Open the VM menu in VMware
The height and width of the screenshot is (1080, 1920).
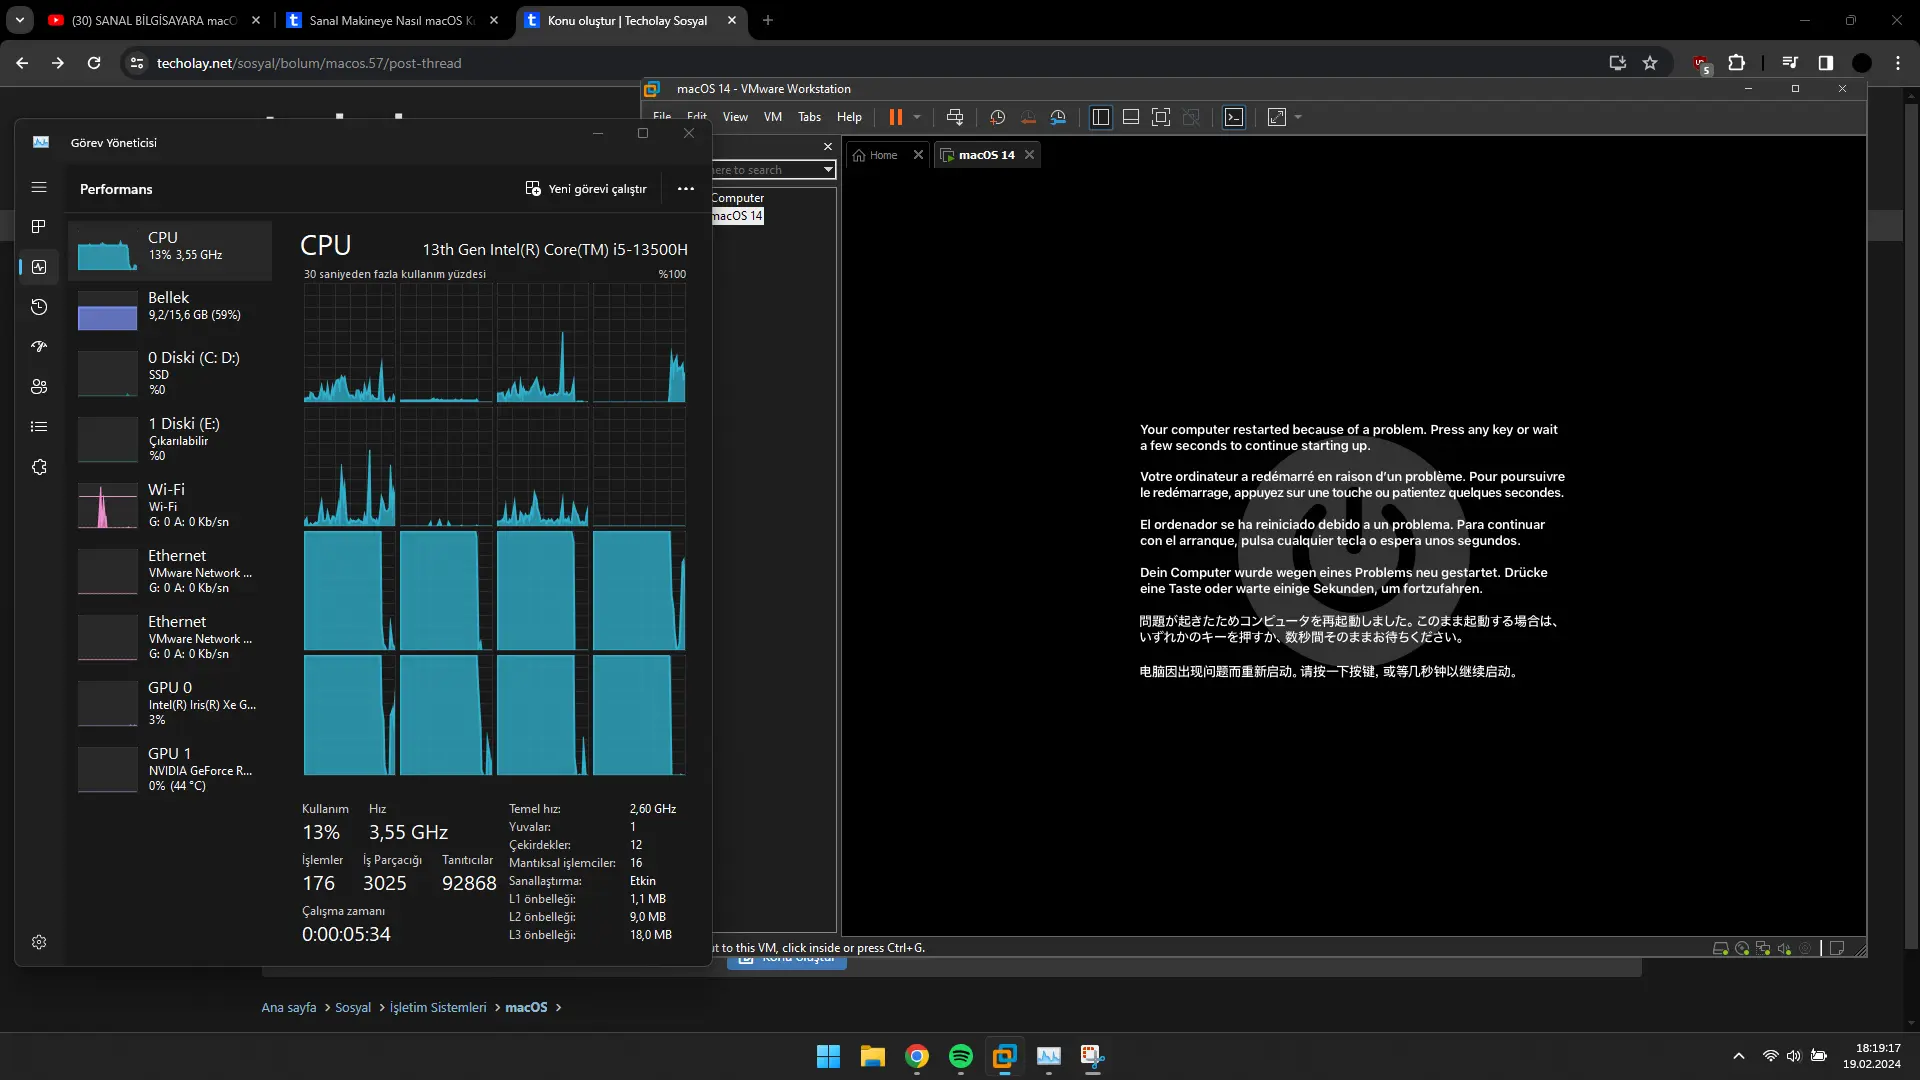773,117
